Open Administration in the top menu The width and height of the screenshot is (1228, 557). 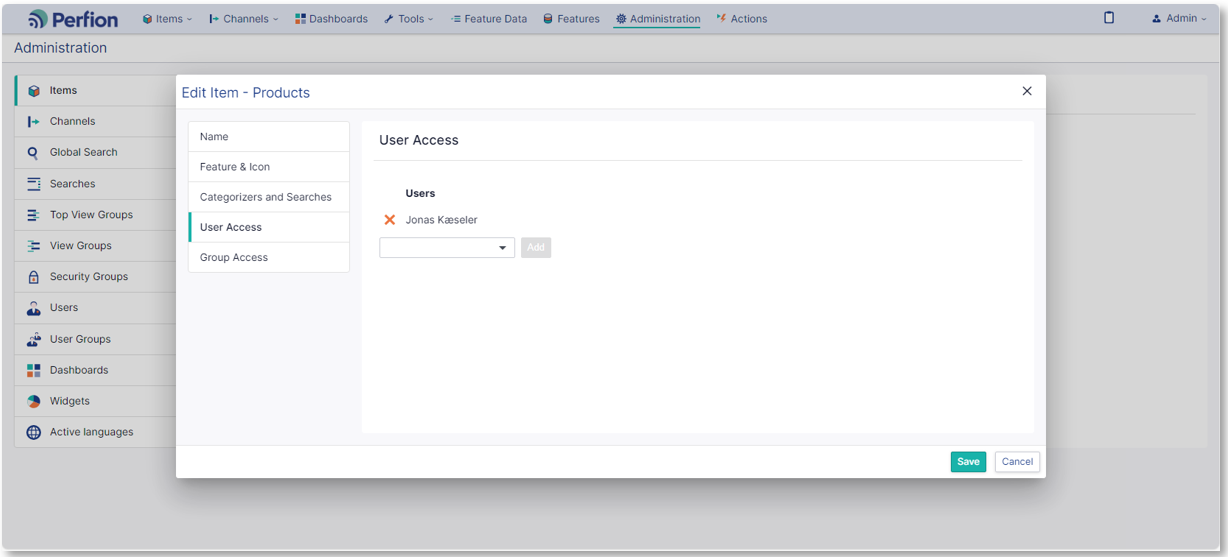(657, 19)
